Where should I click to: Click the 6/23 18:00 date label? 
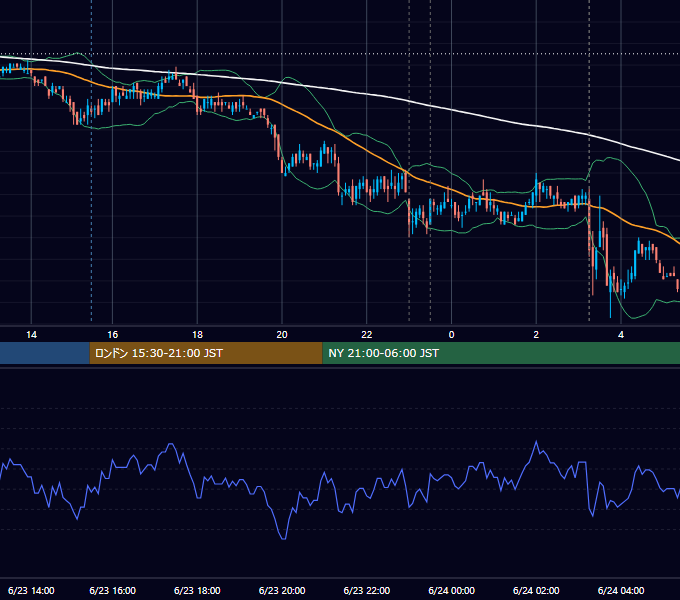(x=197, y=590)
